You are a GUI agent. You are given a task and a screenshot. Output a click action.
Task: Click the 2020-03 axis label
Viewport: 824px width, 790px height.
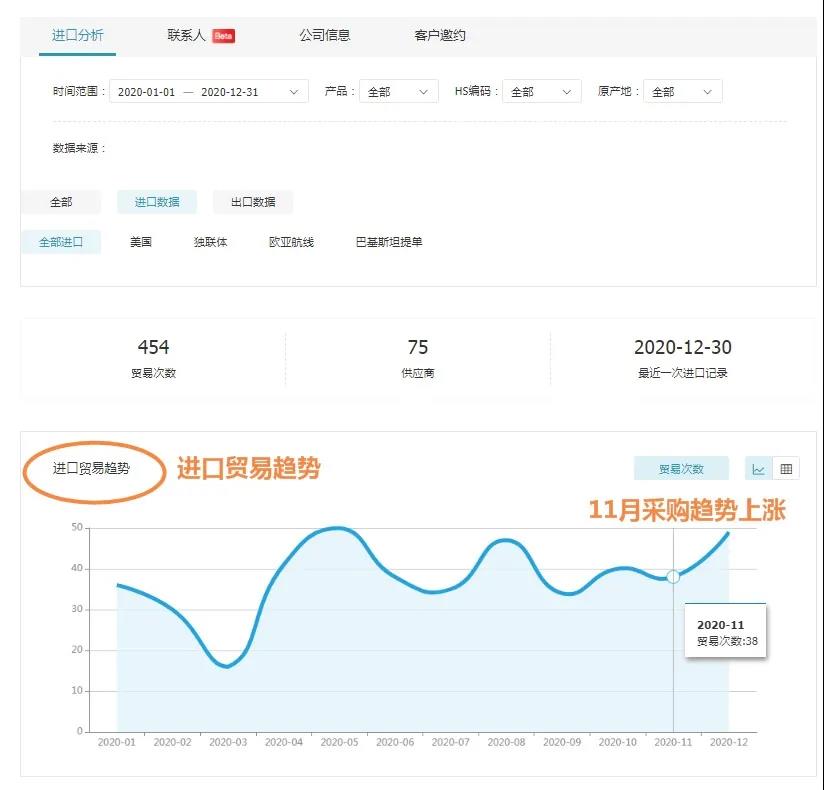point(228,742)
